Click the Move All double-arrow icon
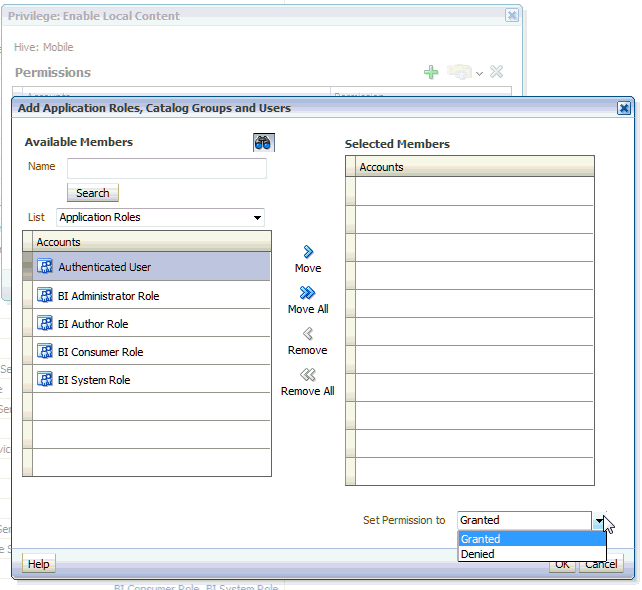 coord(308,293)
